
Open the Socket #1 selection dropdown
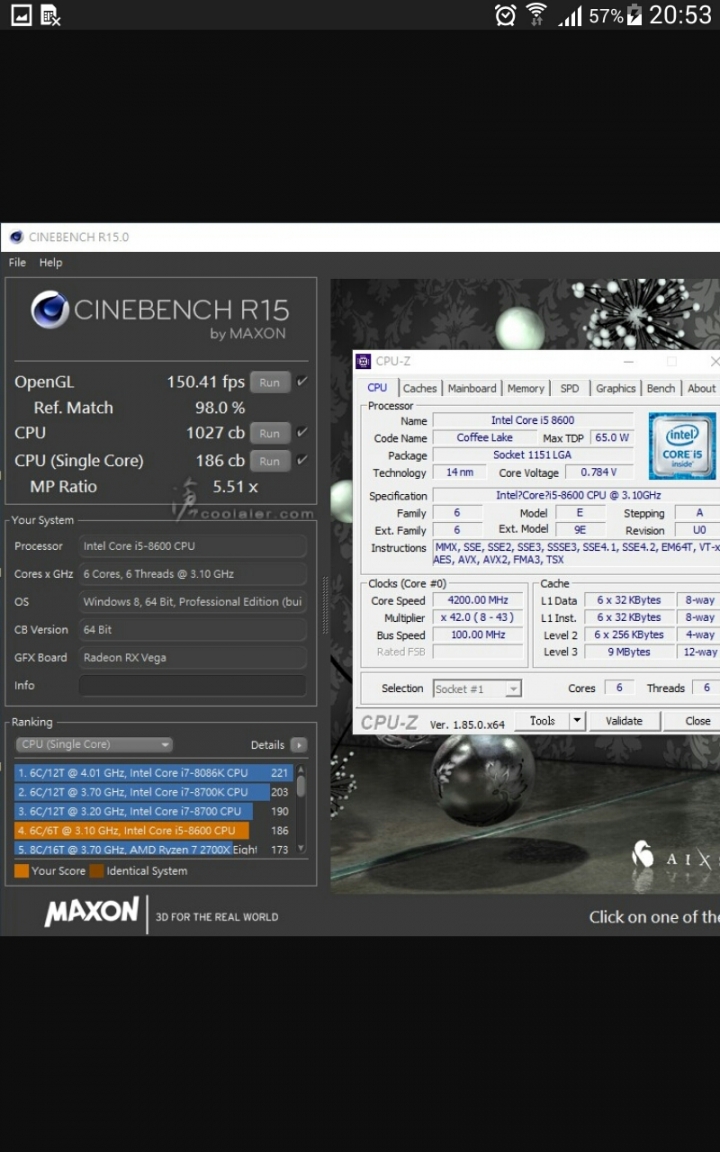(x=477, y=689)
